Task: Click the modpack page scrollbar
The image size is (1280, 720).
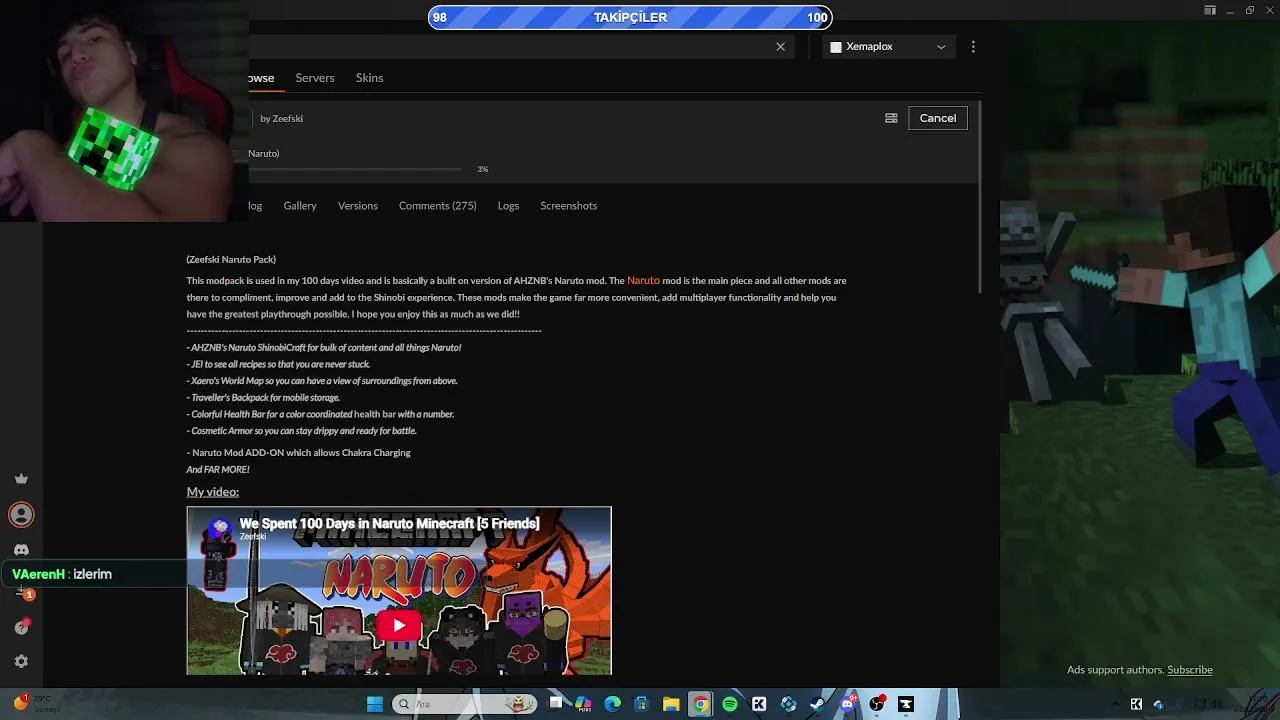Action: tap(981, 197)
